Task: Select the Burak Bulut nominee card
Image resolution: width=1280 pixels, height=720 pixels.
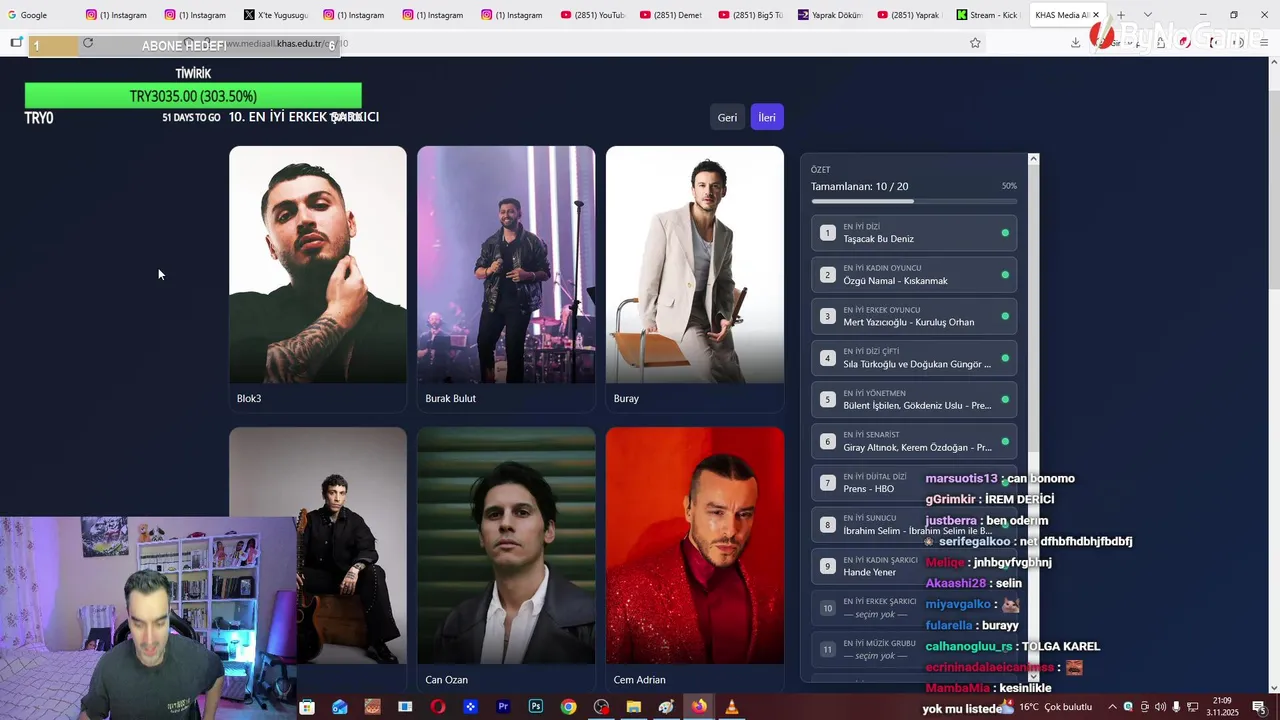Action: (506, 279)
